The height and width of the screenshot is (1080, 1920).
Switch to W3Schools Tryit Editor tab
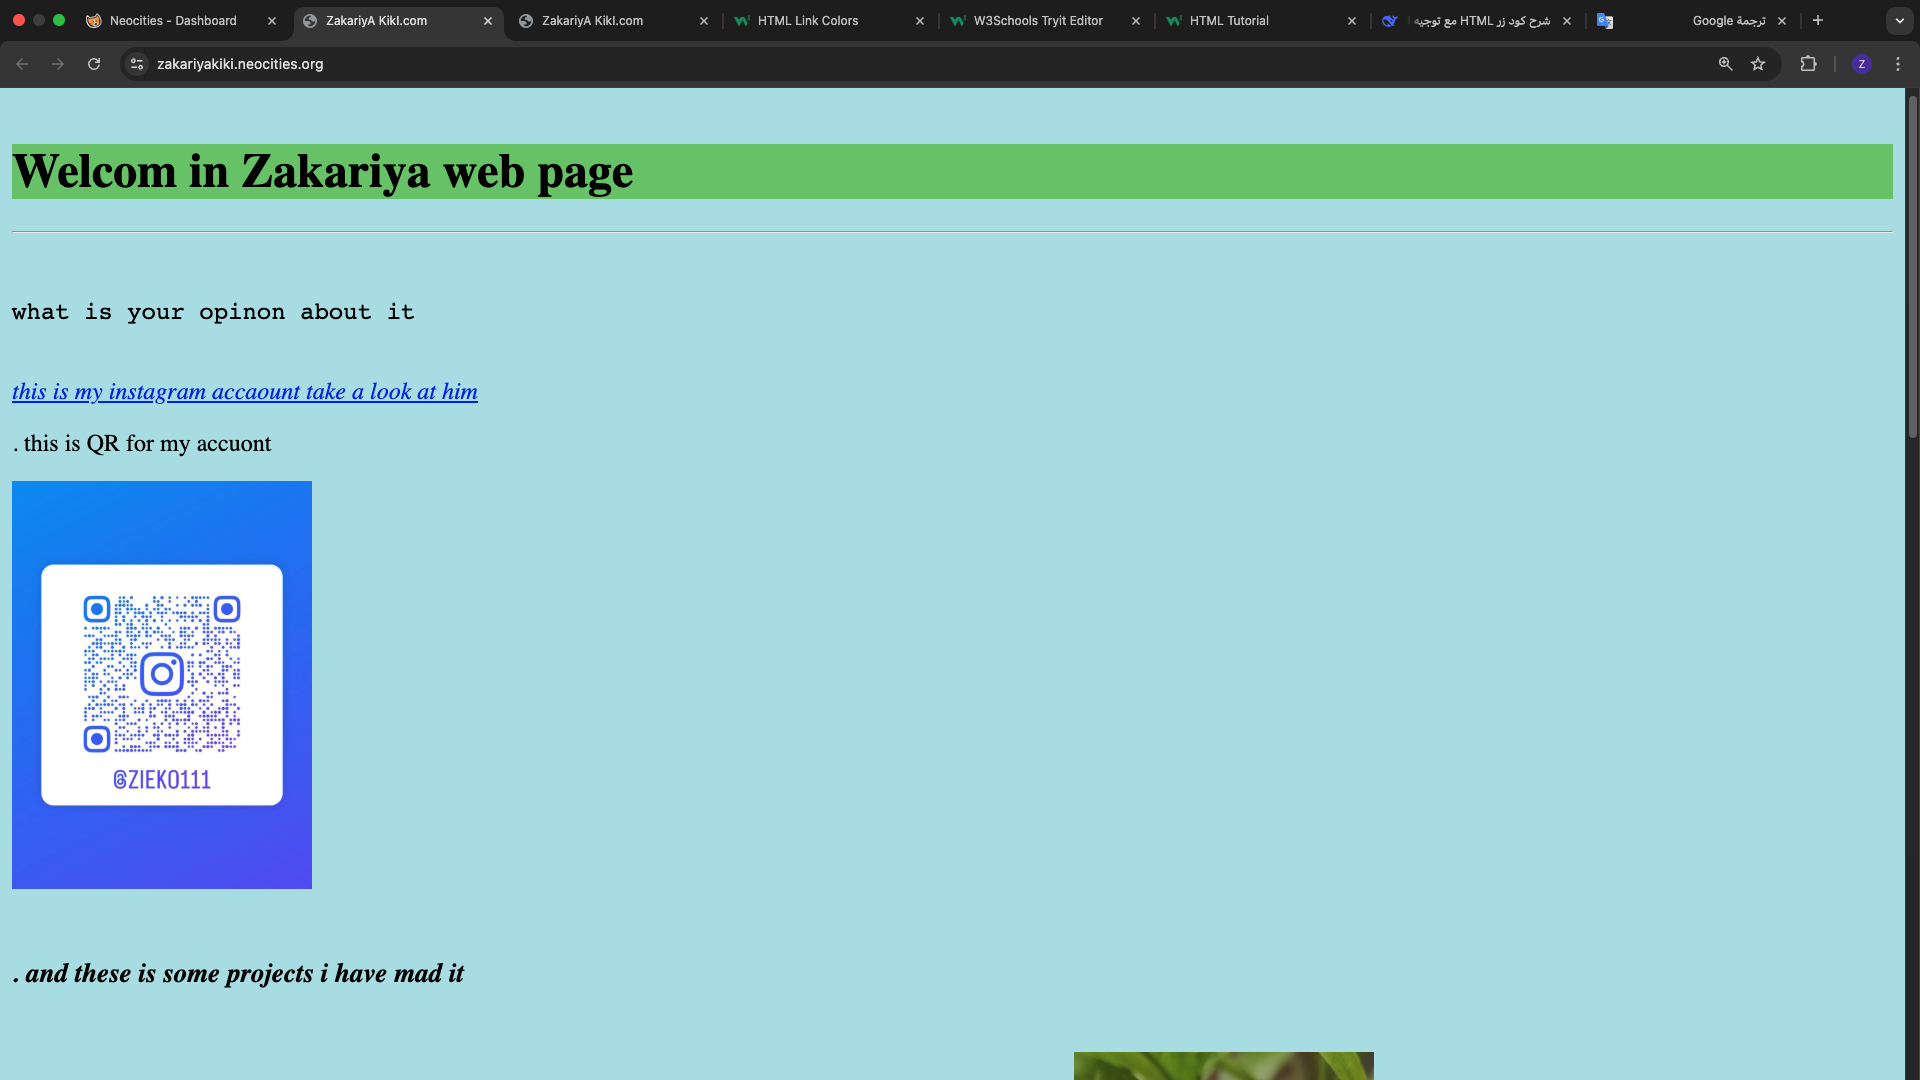[1044, 20]
